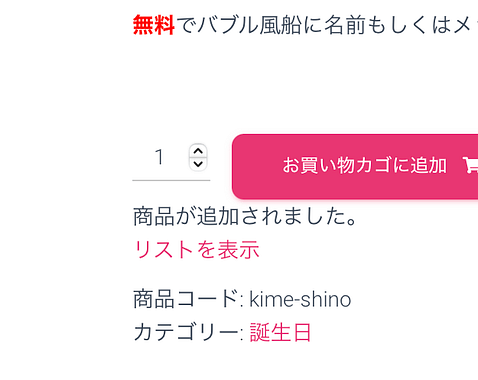478x380 pixels.
Task: Open the リストを表示 link
Action: click(x=196, y=249)
